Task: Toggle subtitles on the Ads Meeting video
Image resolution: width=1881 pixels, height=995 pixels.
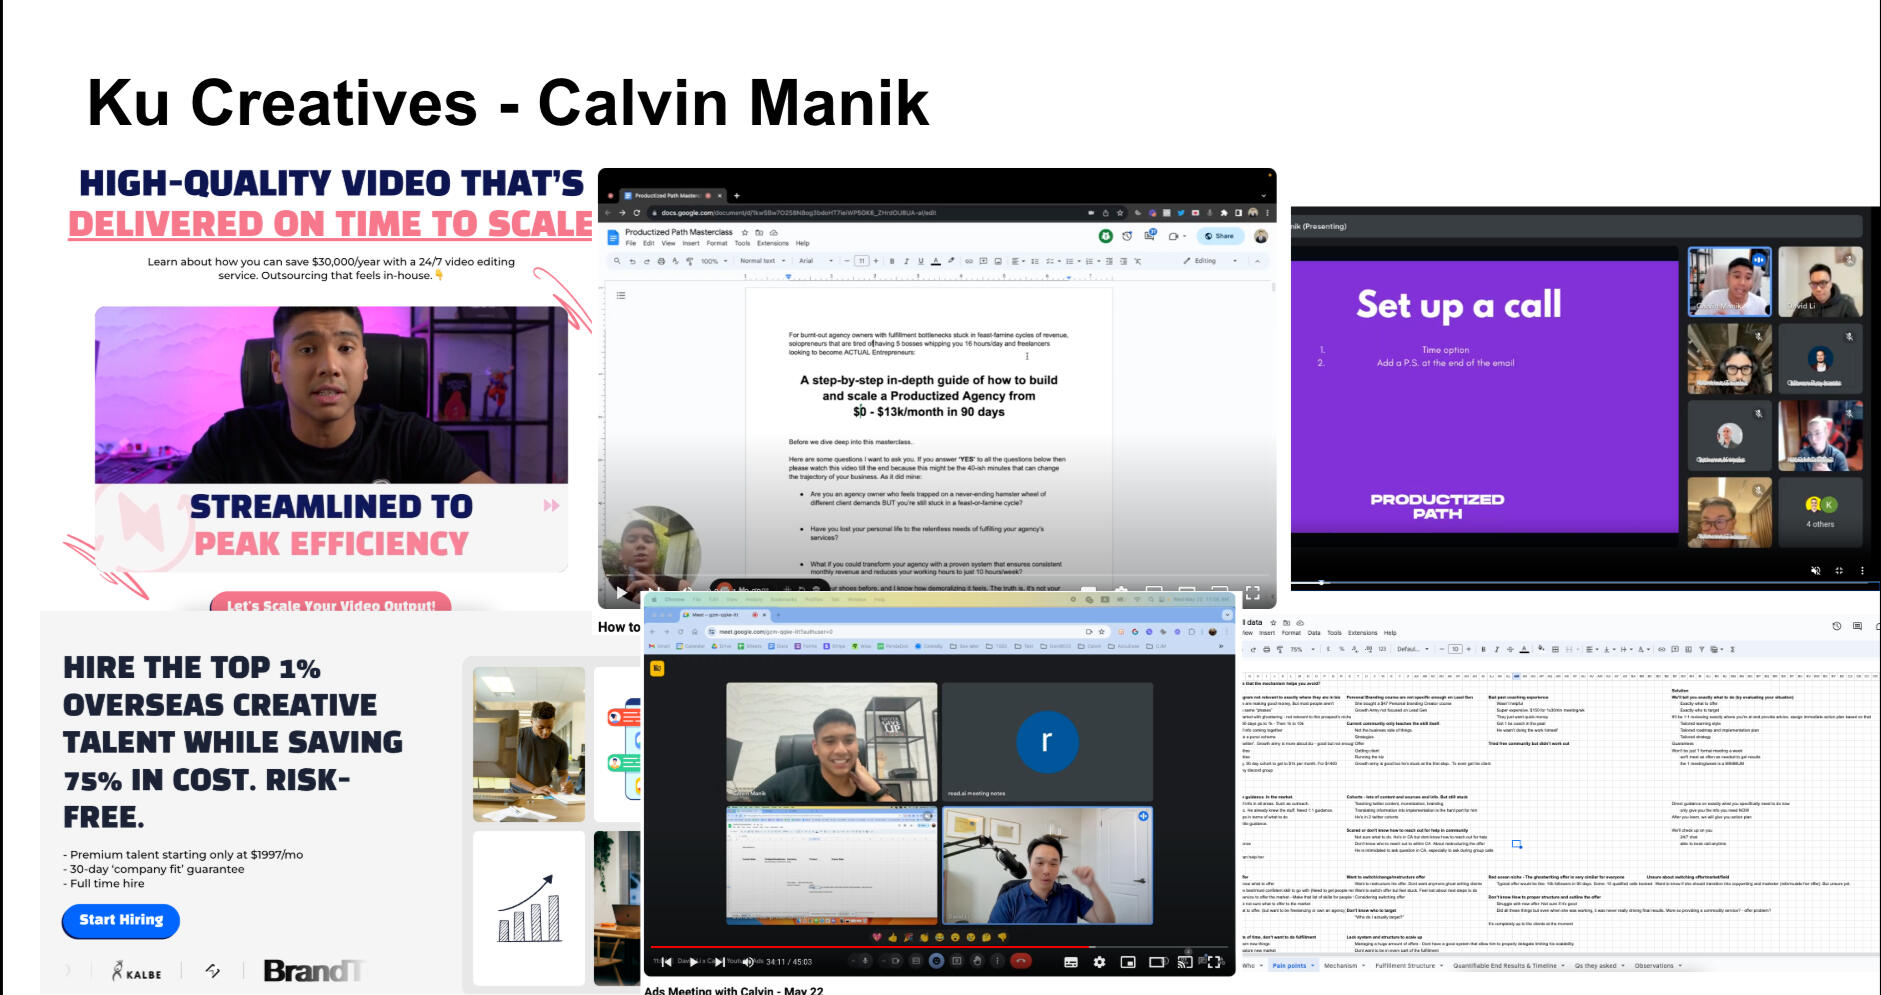Action: pyautogui.click(x=1071, y=962)
